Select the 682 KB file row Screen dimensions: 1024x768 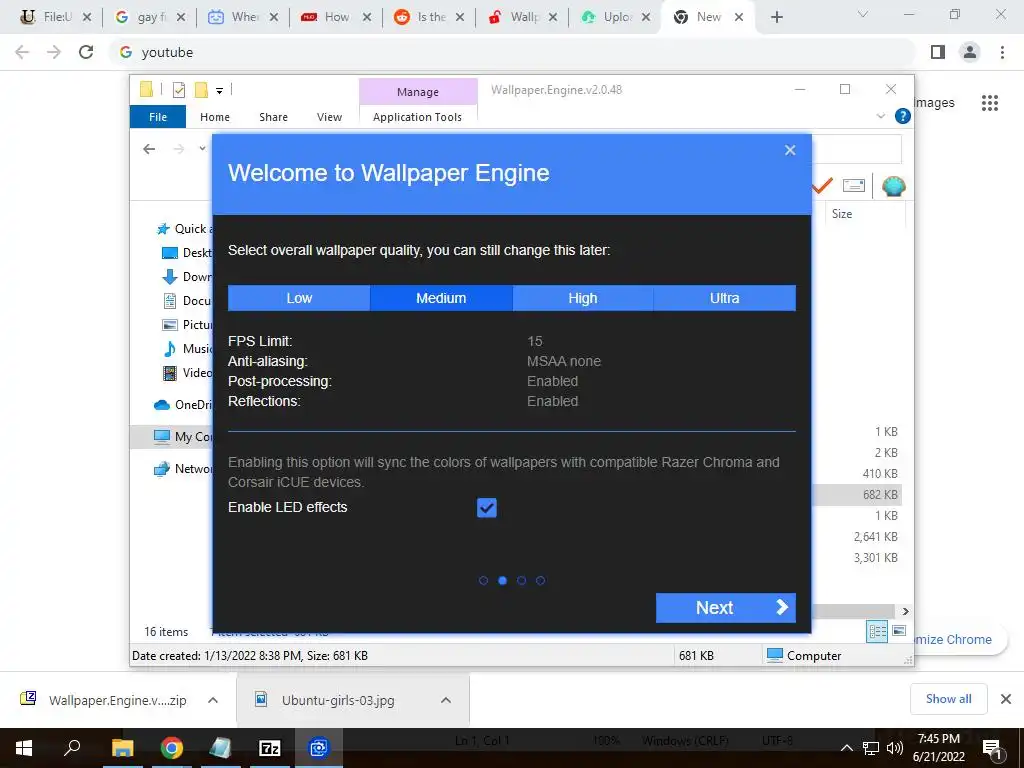click(x=857, y=494)
